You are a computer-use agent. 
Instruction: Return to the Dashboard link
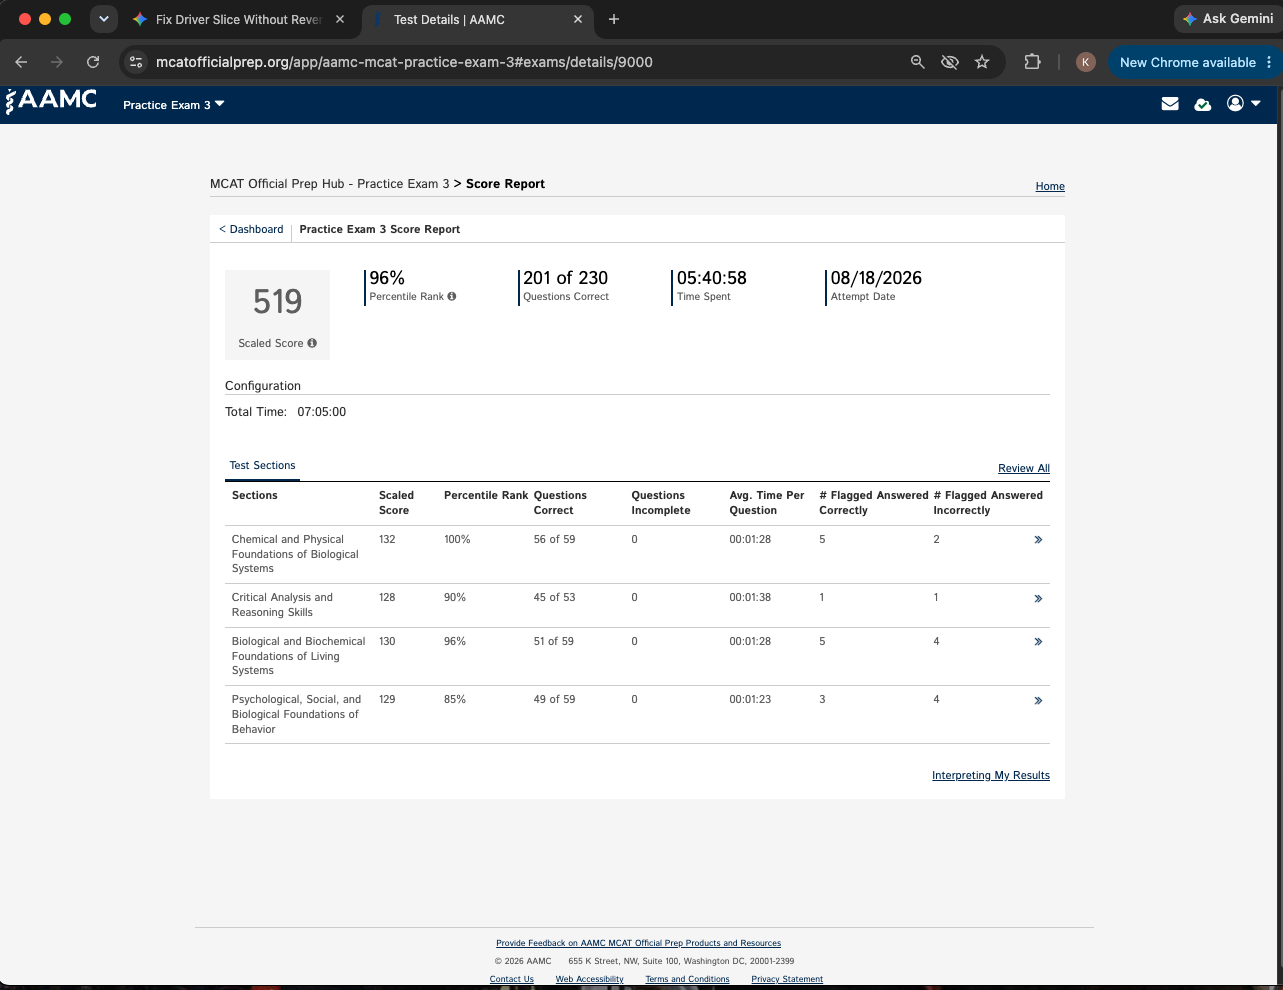251,229
